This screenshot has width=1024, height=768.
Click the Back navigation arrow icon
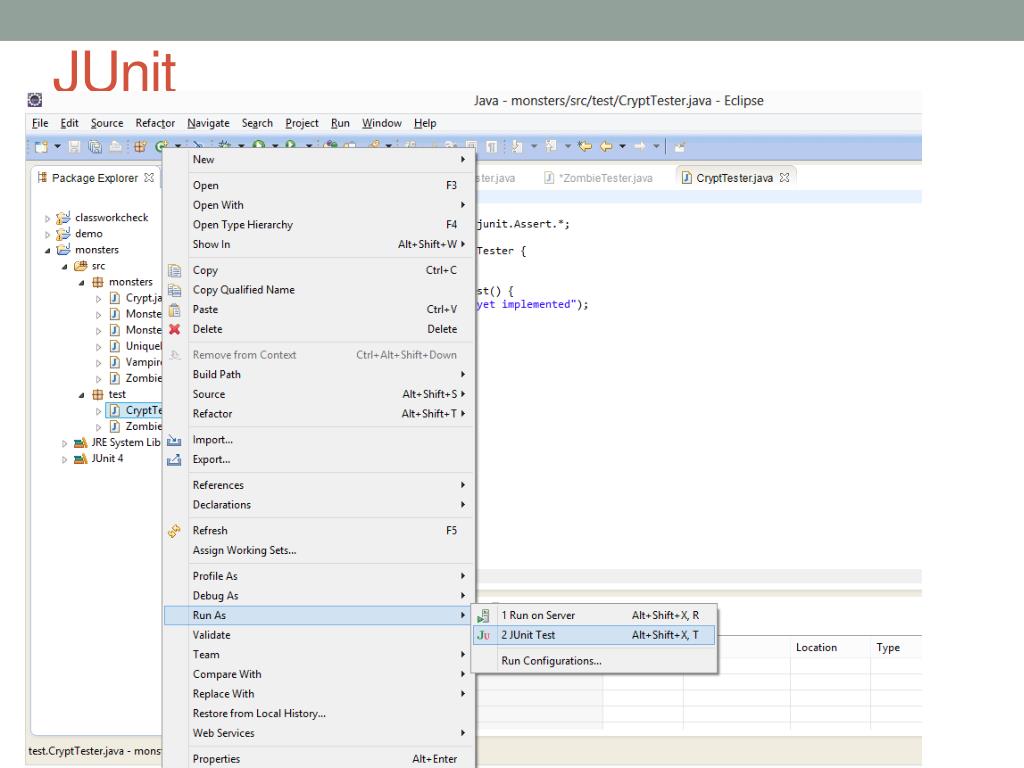606,146
